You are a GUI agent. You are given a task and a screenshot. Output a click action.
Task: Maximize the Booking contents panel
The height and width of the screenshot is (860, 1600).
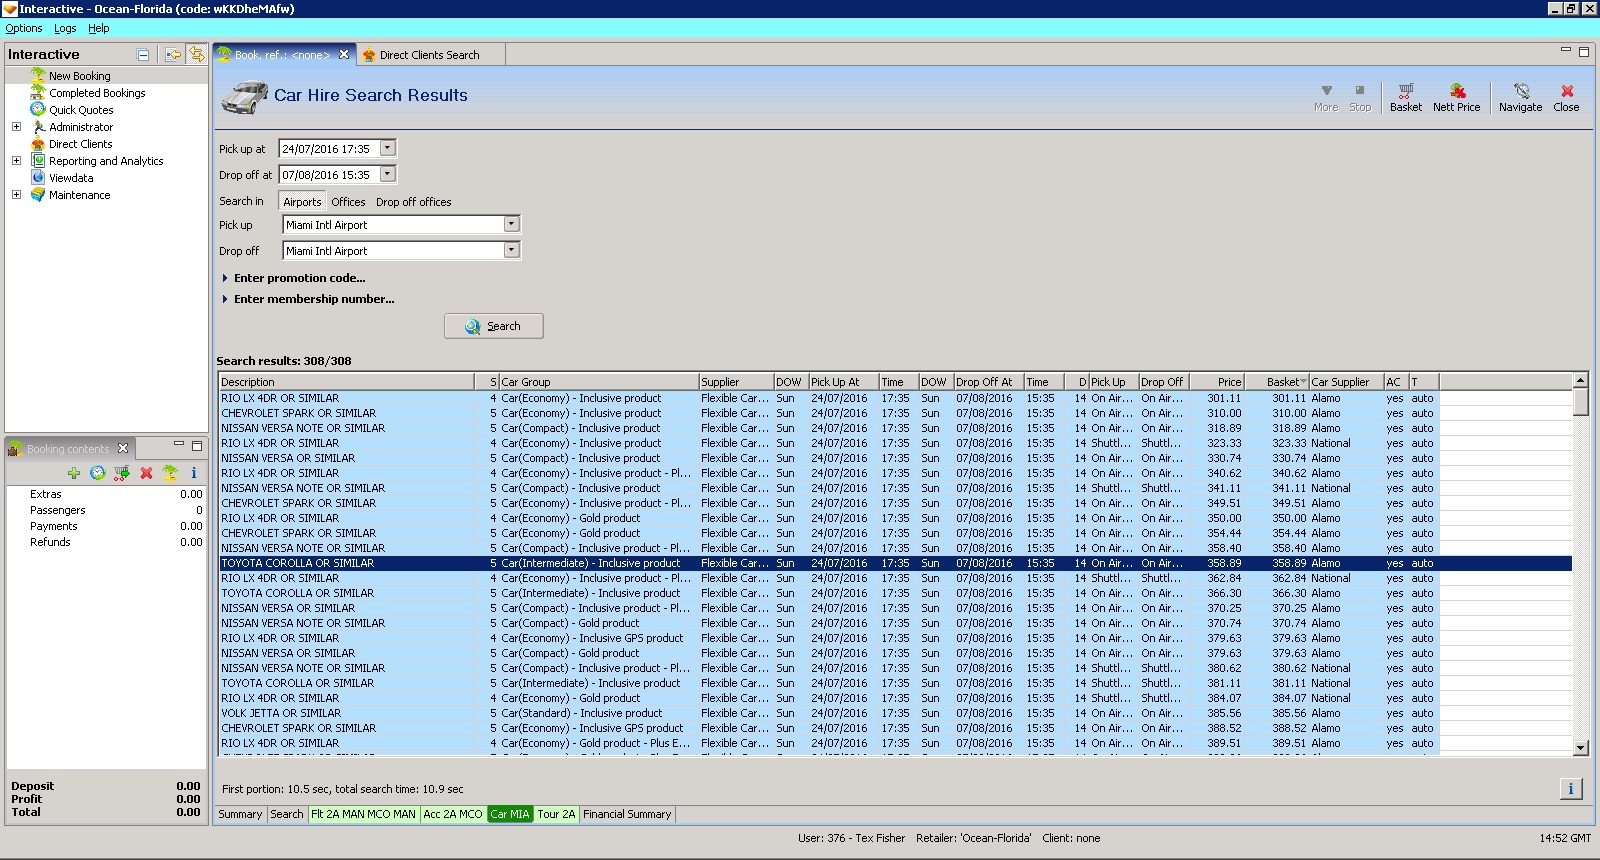[197, 446]
